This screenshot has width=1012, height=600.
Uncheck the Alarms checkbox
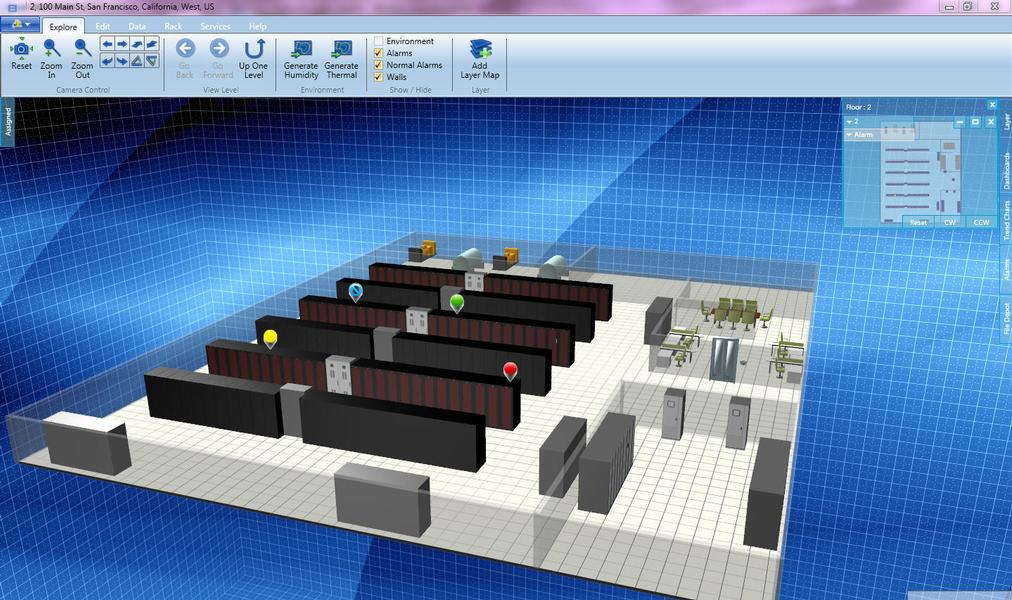tap(379, 53)
